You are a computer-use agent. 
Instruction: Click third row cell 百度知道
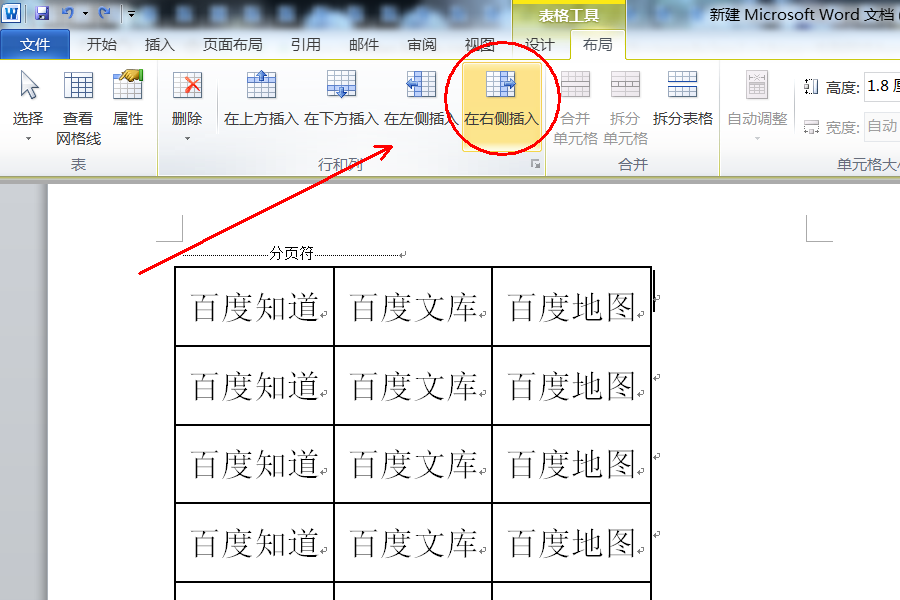click(x=254, y=464)
